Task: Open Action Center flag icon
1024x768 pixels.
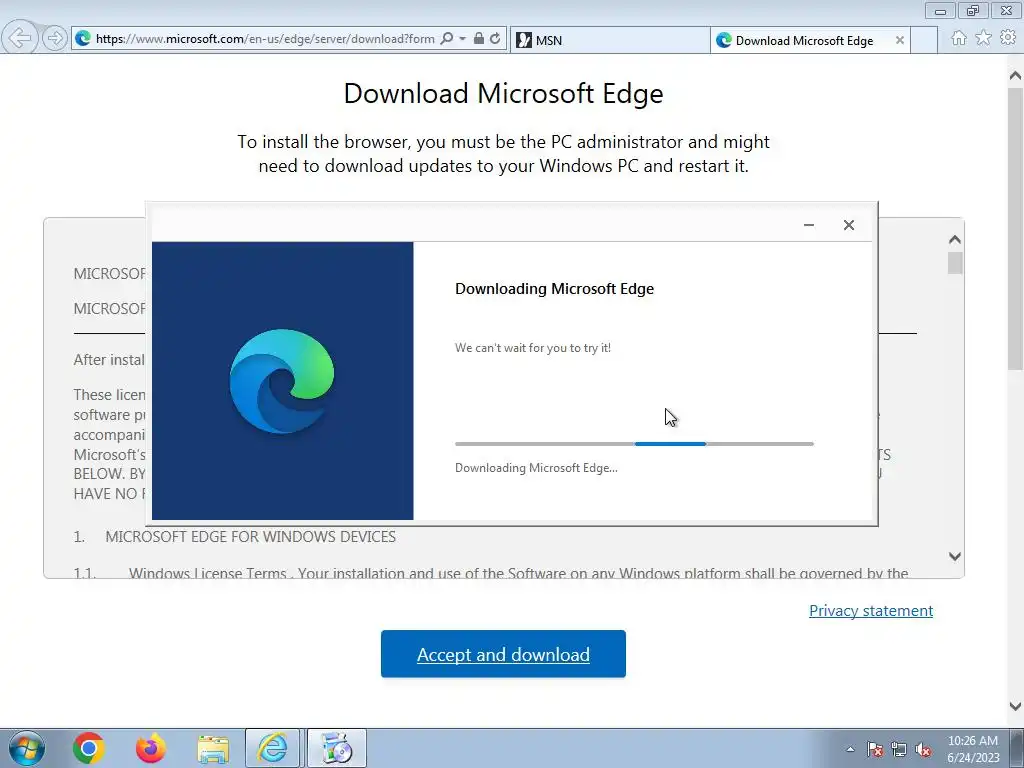Action: pos(875,749)
